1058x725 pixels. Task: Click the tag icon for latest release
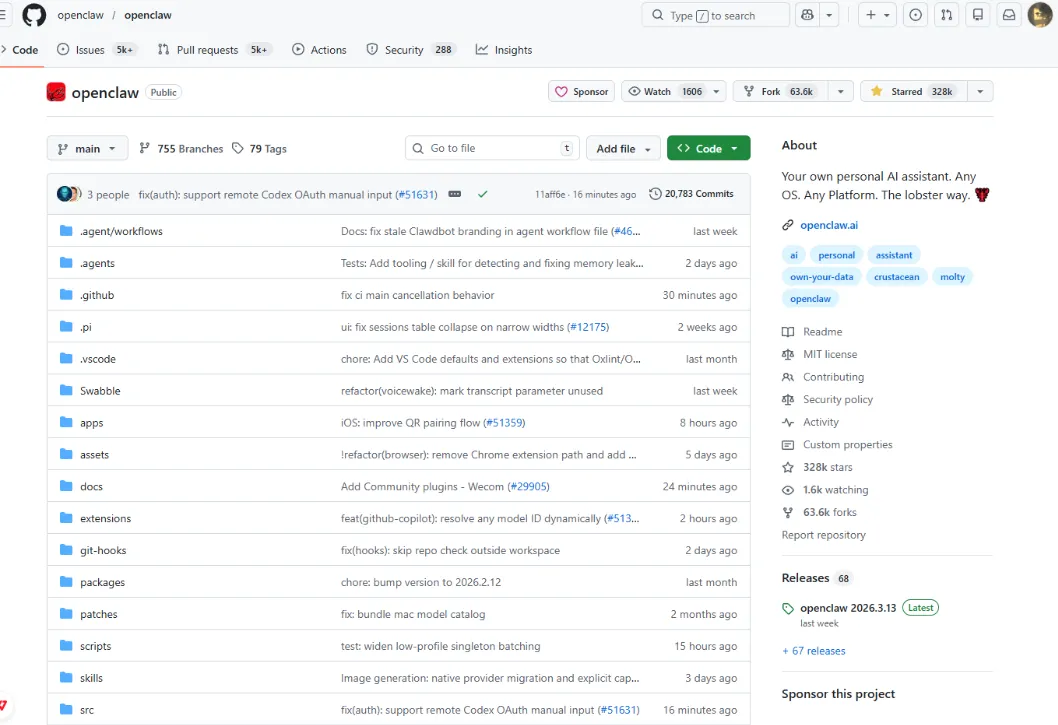click(x=787, y=608)
